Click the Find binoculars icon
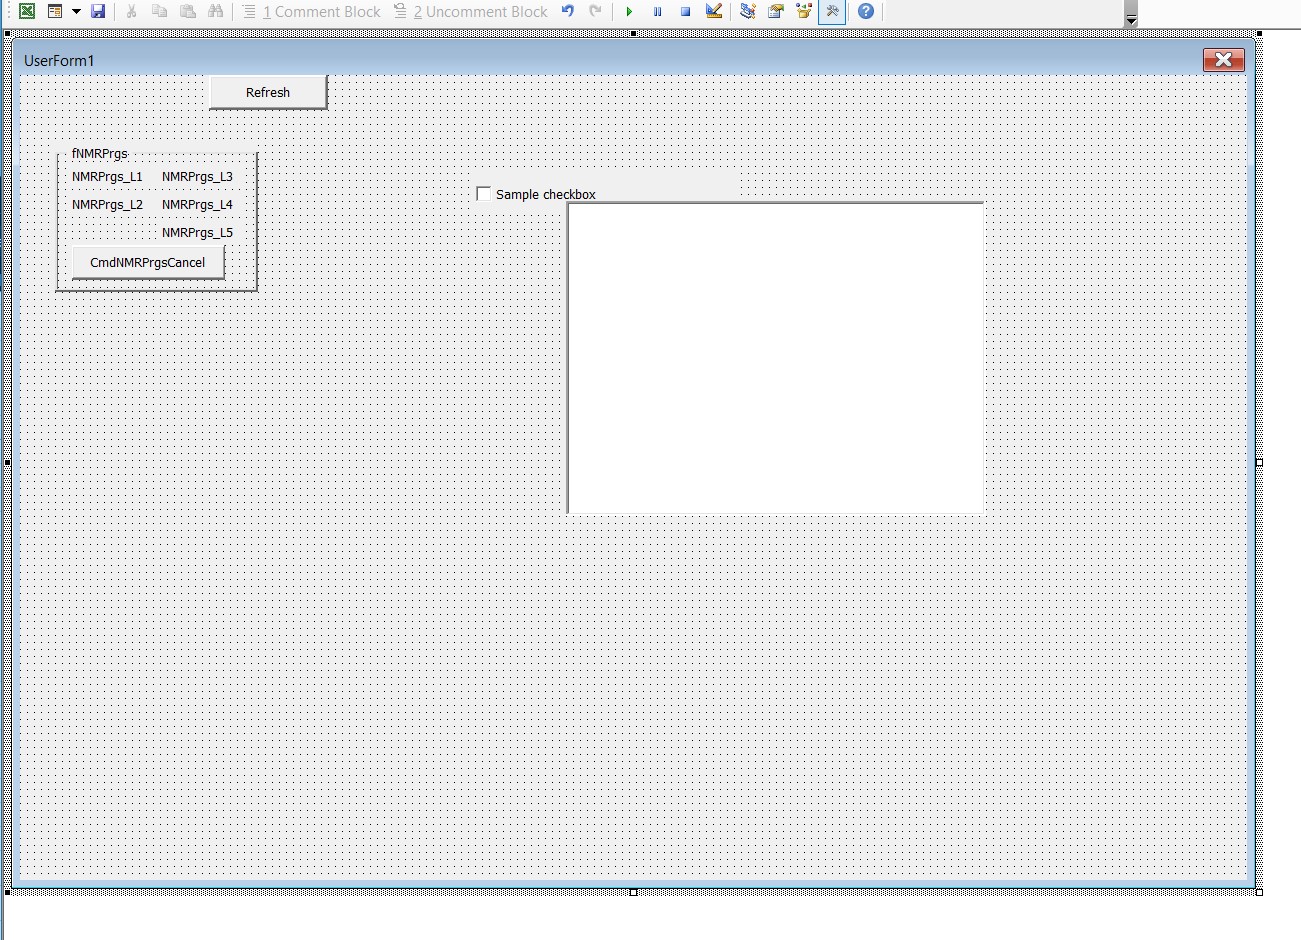 216,12
